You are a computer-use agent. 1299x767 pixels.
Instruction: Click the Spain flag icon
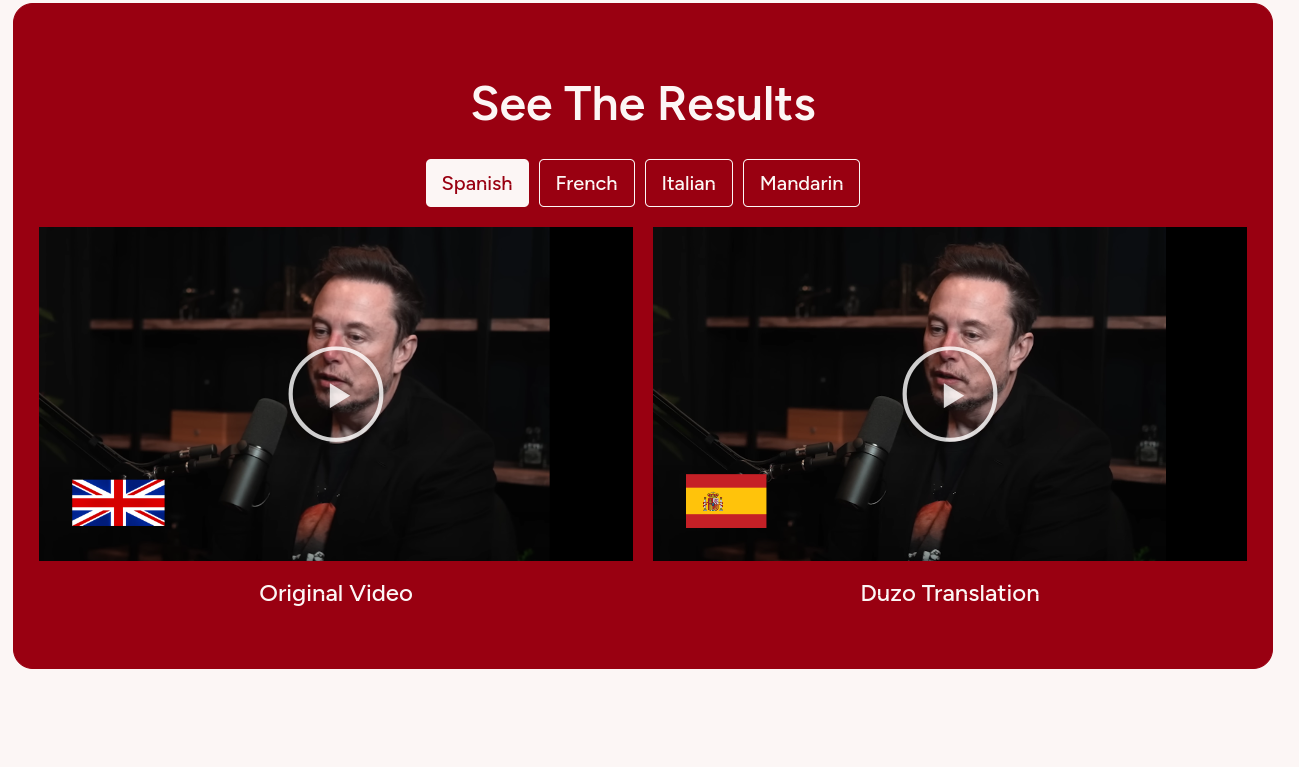[x=726, y=500]
